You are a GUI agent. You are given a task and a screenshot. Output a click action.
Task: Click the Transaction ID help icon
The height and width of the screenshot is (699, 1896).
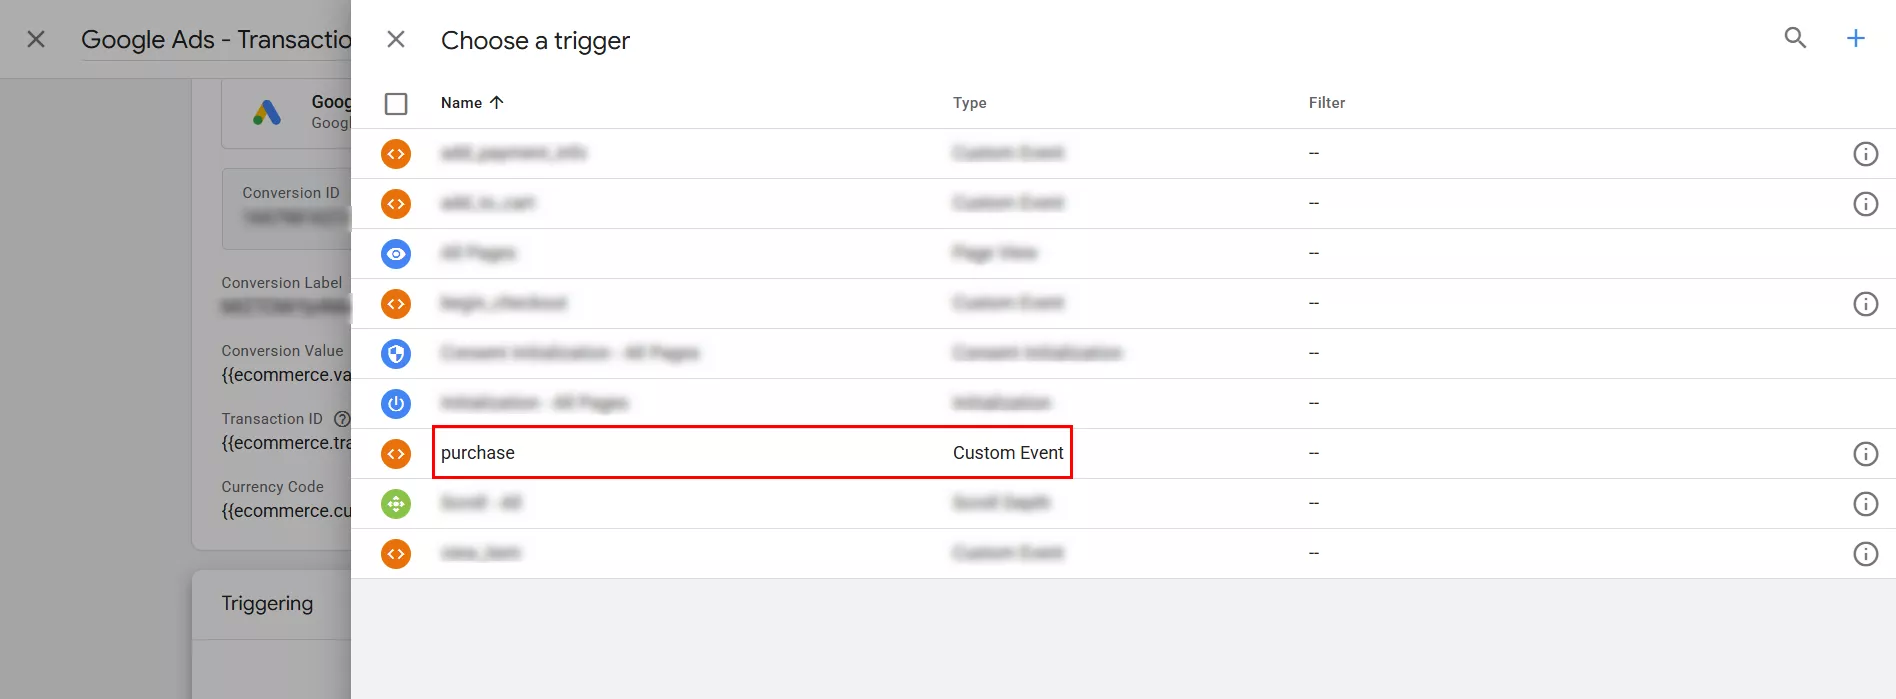tap(341, 419)
